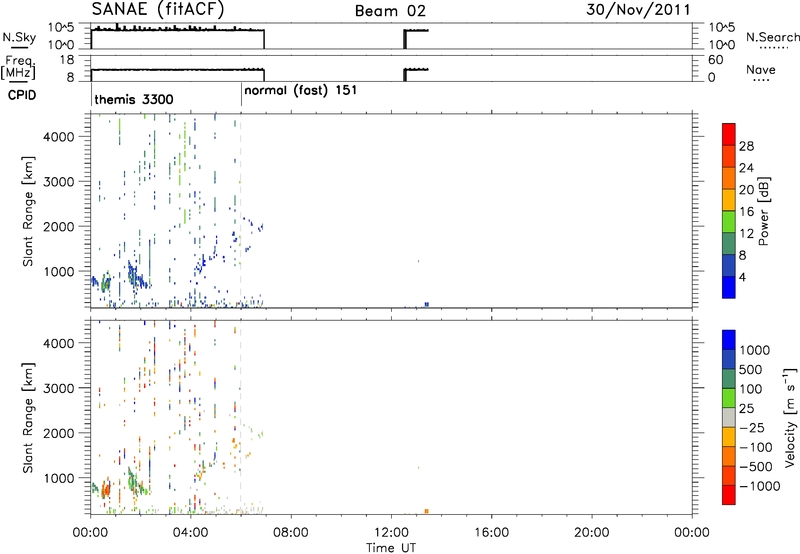Click the -1000 value on Velocity colorbar
This screenshot has width=800, height=554.
click(x=759, y=486)
